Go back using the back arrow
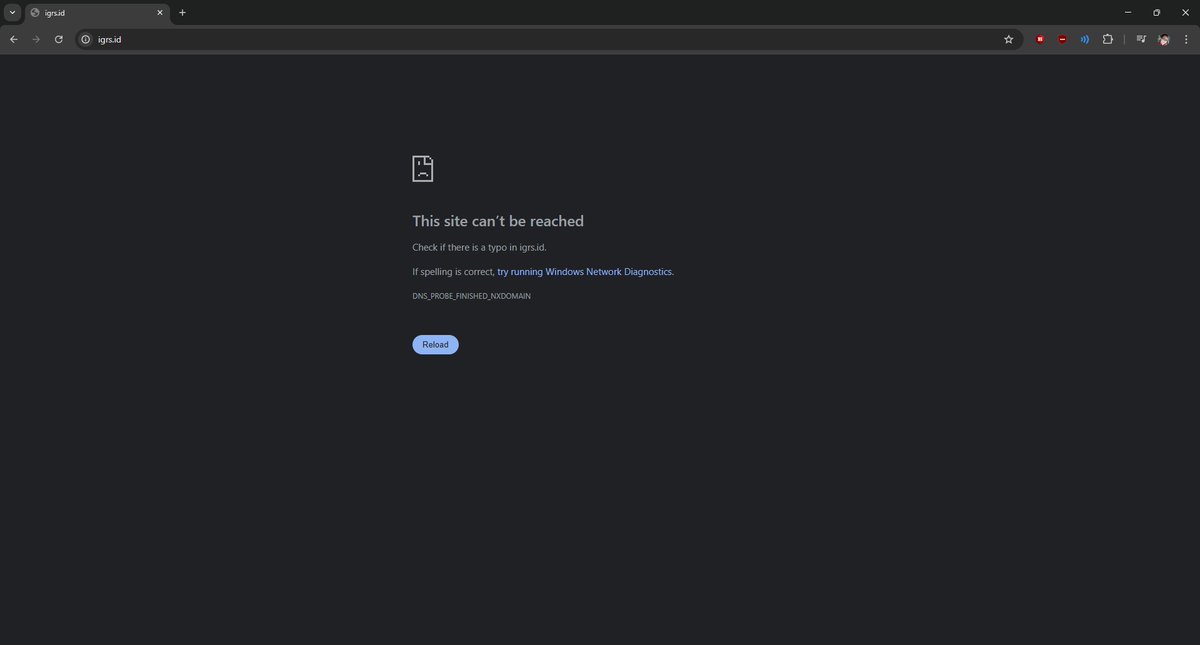The image size is (1200, 645). [x=13, y=39]
